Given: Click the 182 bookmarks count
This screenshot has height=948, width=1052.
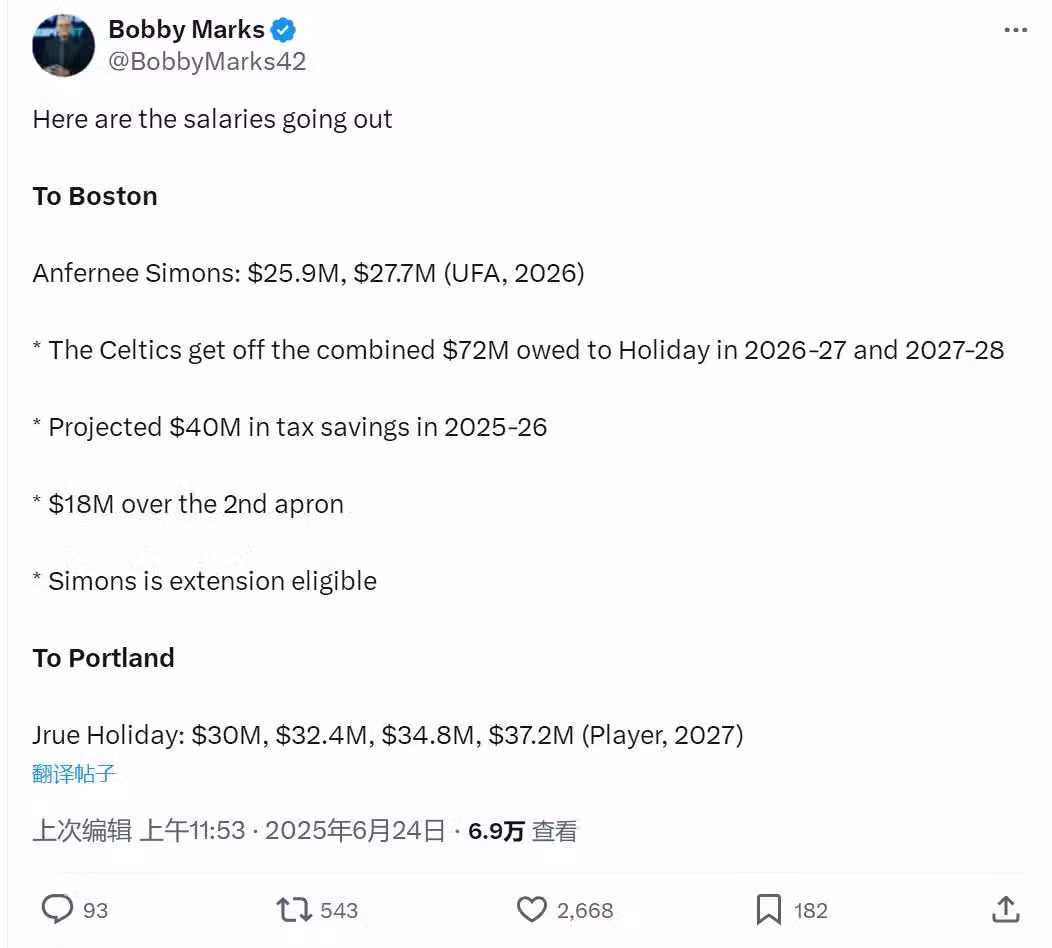Looking at the screenshot, I should 811,910.
